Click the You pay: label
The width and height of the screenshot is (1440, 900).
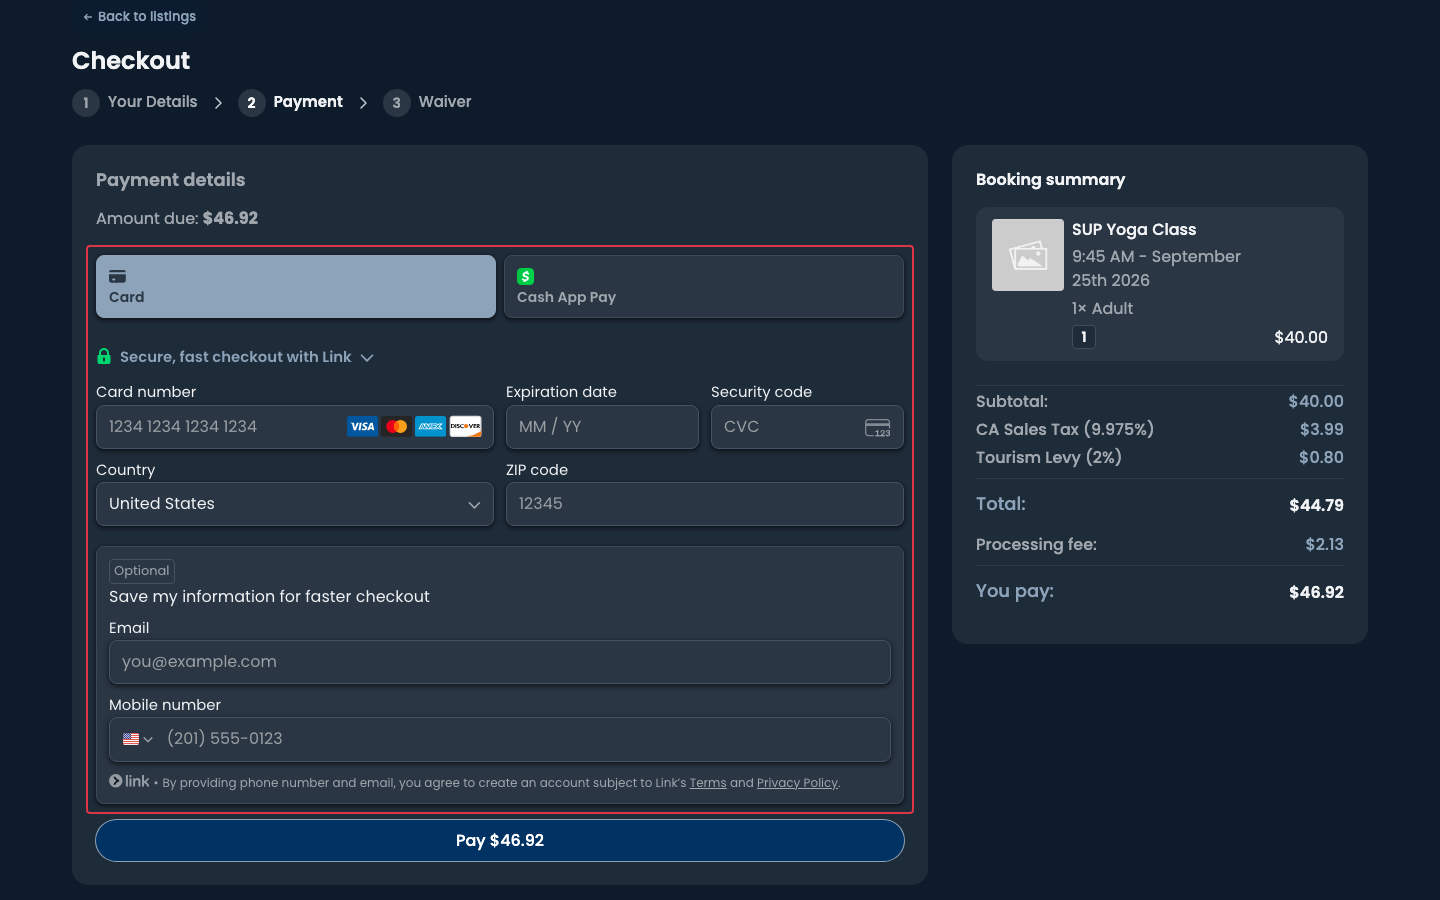pos(1015,591)
